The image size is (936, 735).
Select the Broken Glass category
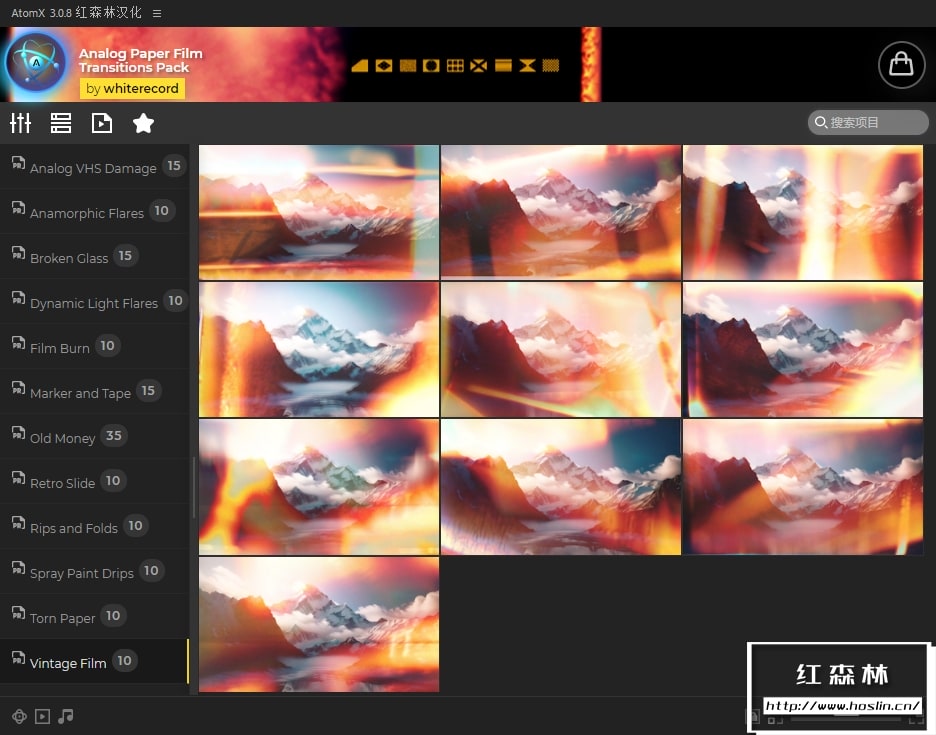94,256
